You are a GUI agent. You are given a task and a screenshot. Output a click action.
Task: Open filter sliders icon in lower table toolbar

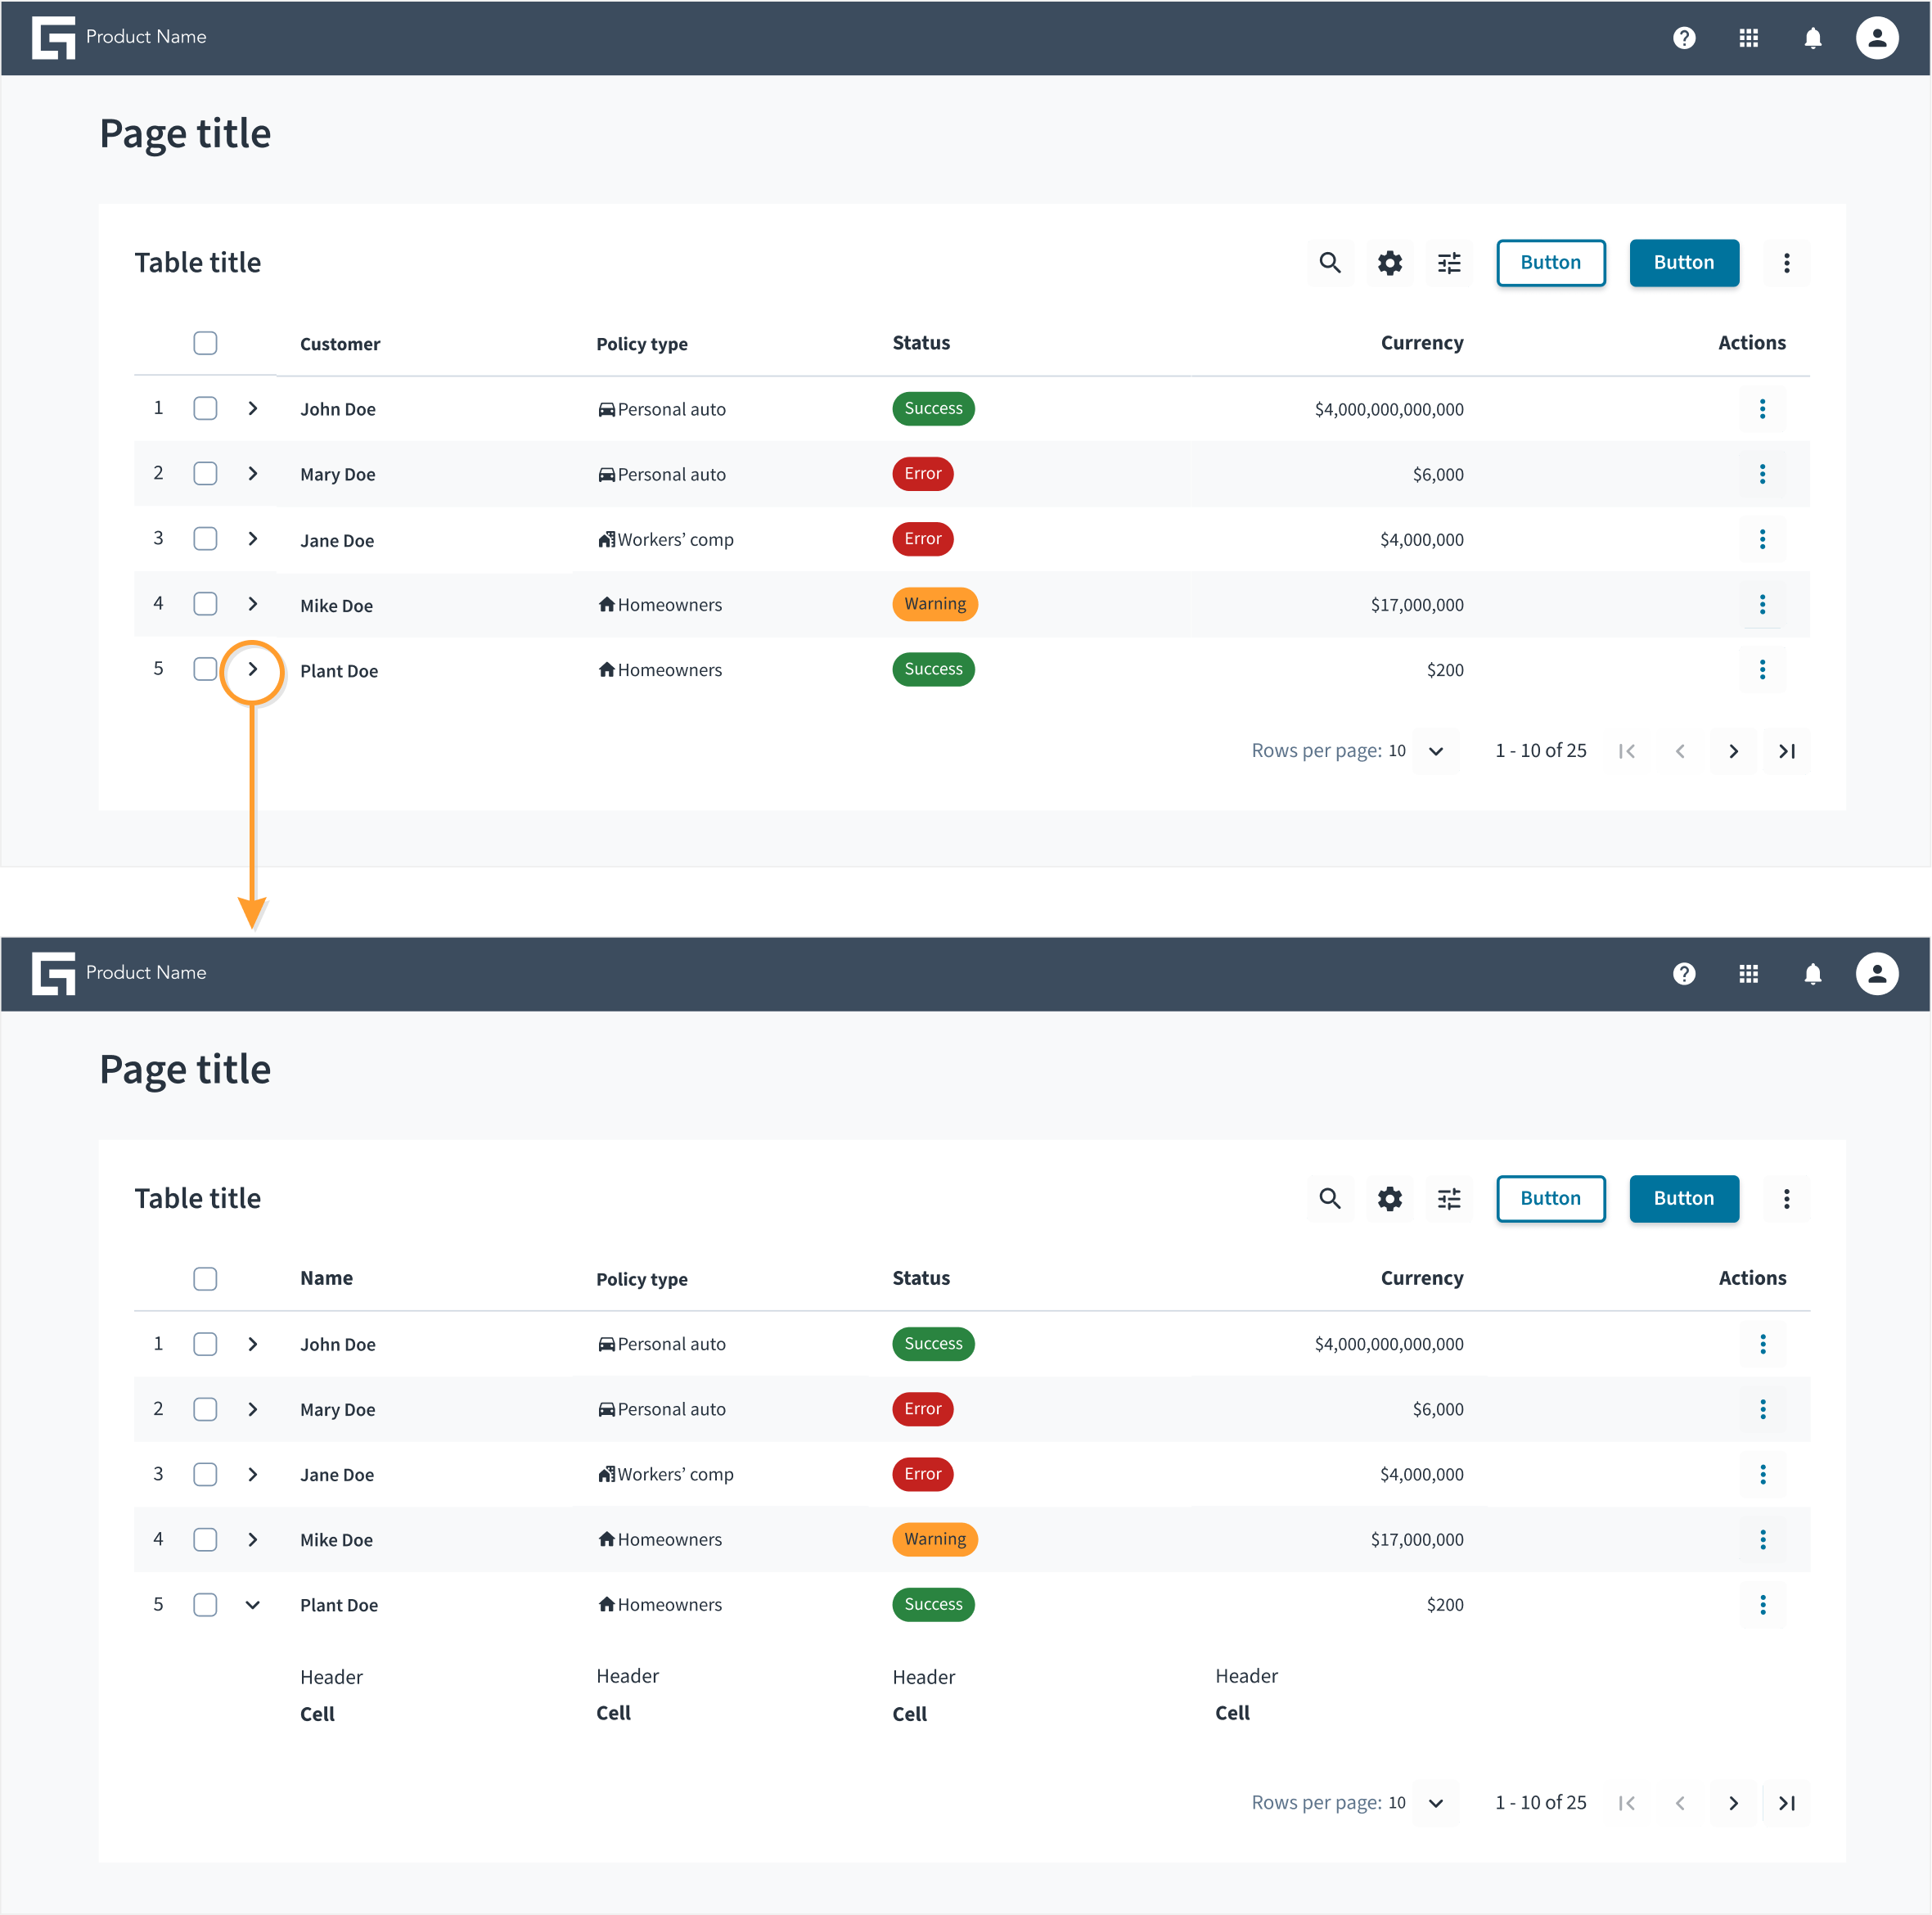(1449, 1198)
